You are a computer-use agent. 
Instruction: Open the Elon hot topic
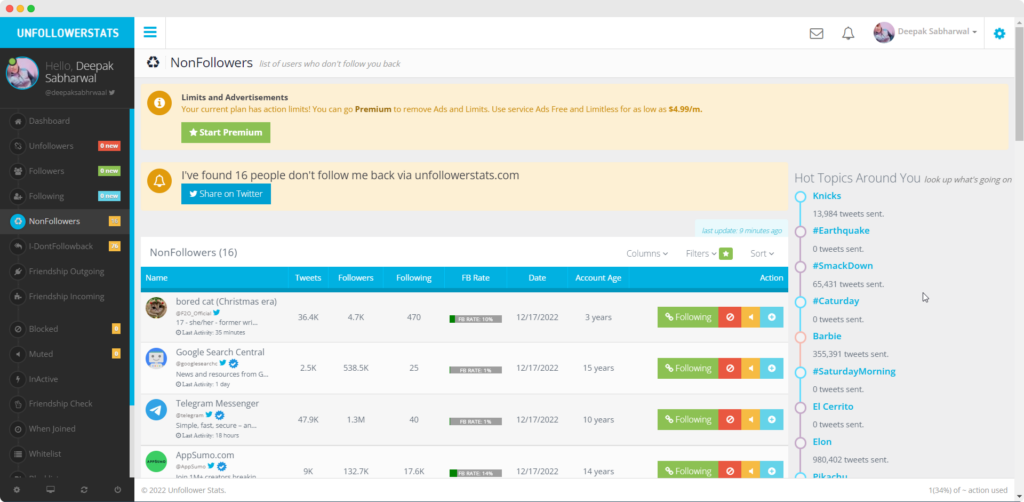click(x=822, y=442)
